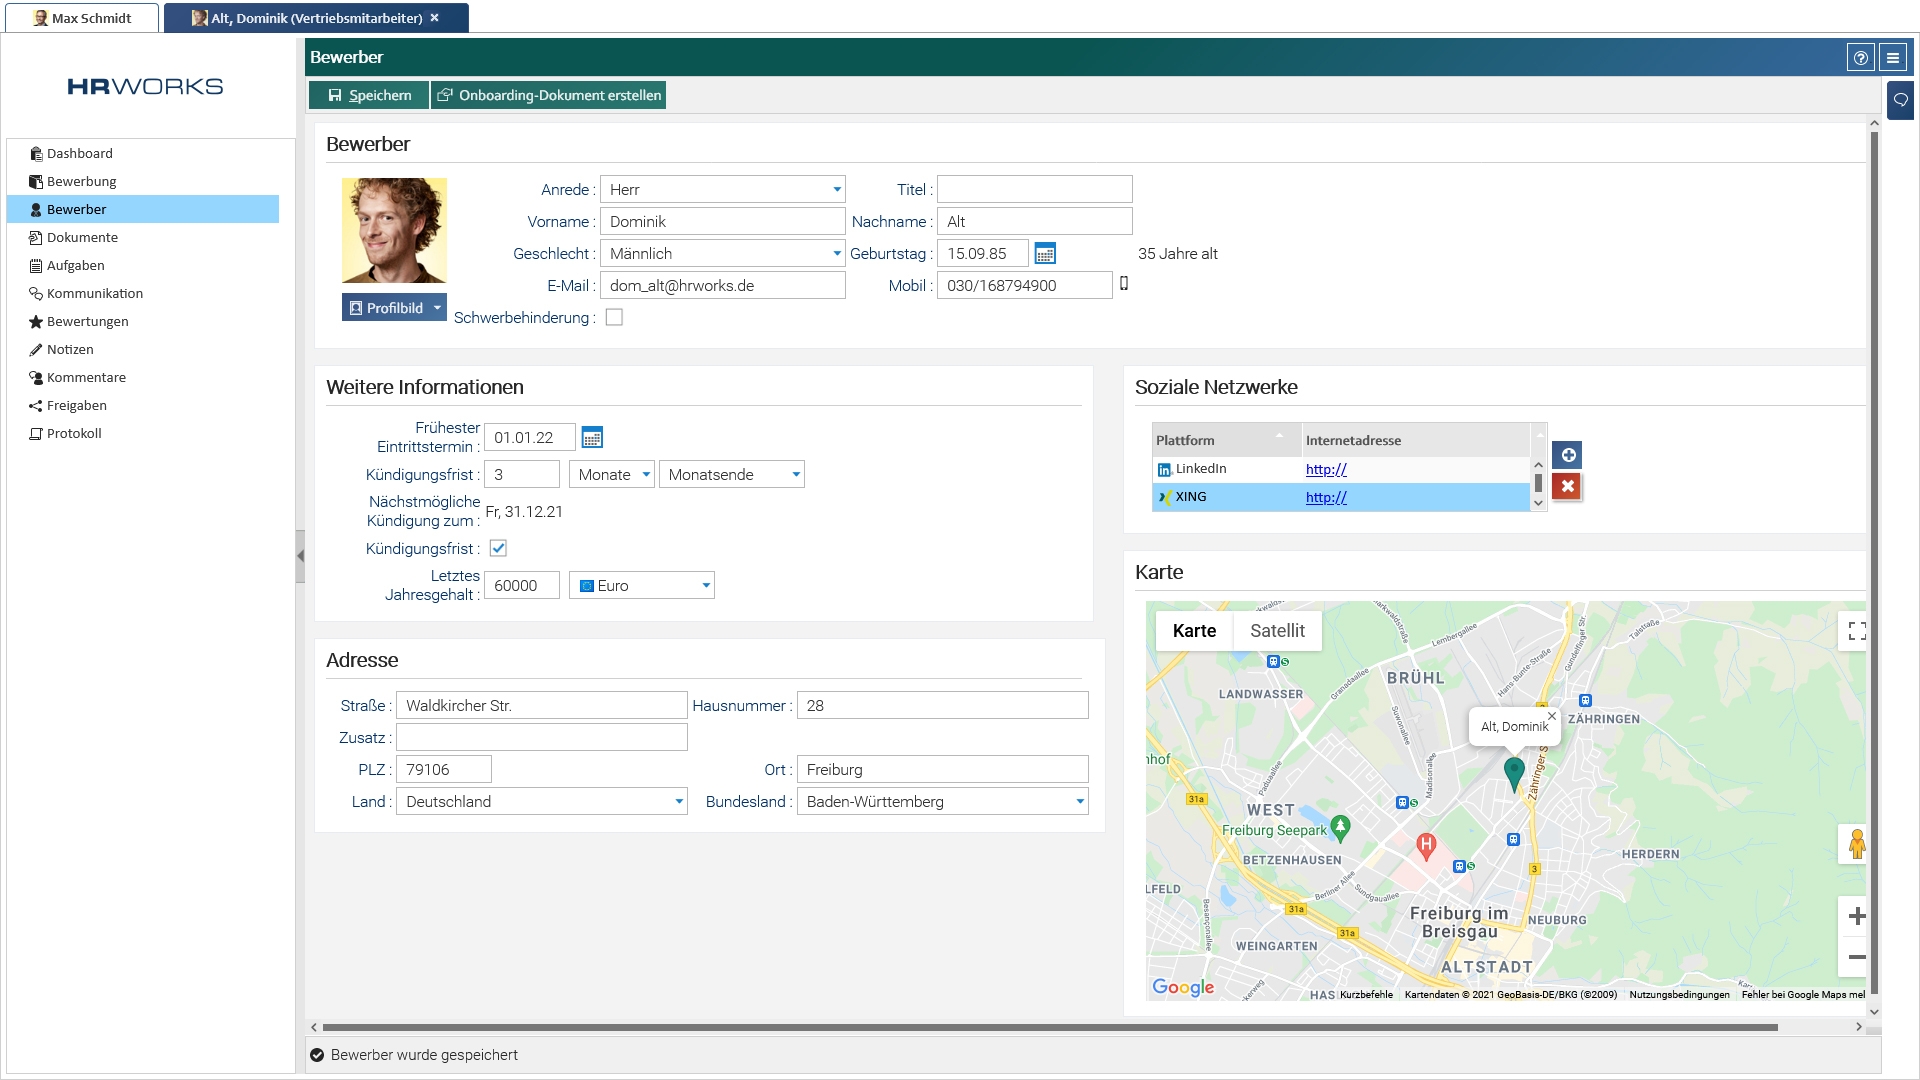The image size is (1920, 1080).
Task: Open Dokumente in the sidebar
Action: coord(82,238)
